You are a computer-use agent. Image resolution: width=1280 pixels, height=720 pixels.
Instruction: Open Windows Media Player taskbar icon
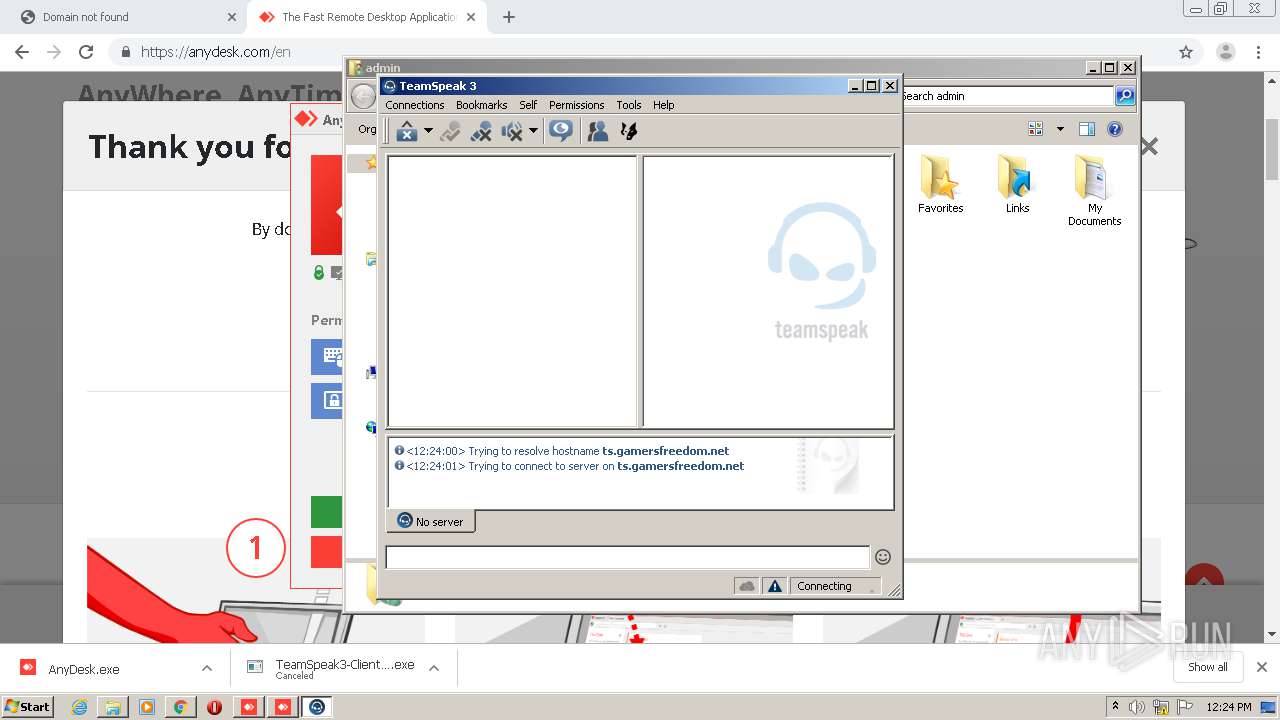click(147, 707)
